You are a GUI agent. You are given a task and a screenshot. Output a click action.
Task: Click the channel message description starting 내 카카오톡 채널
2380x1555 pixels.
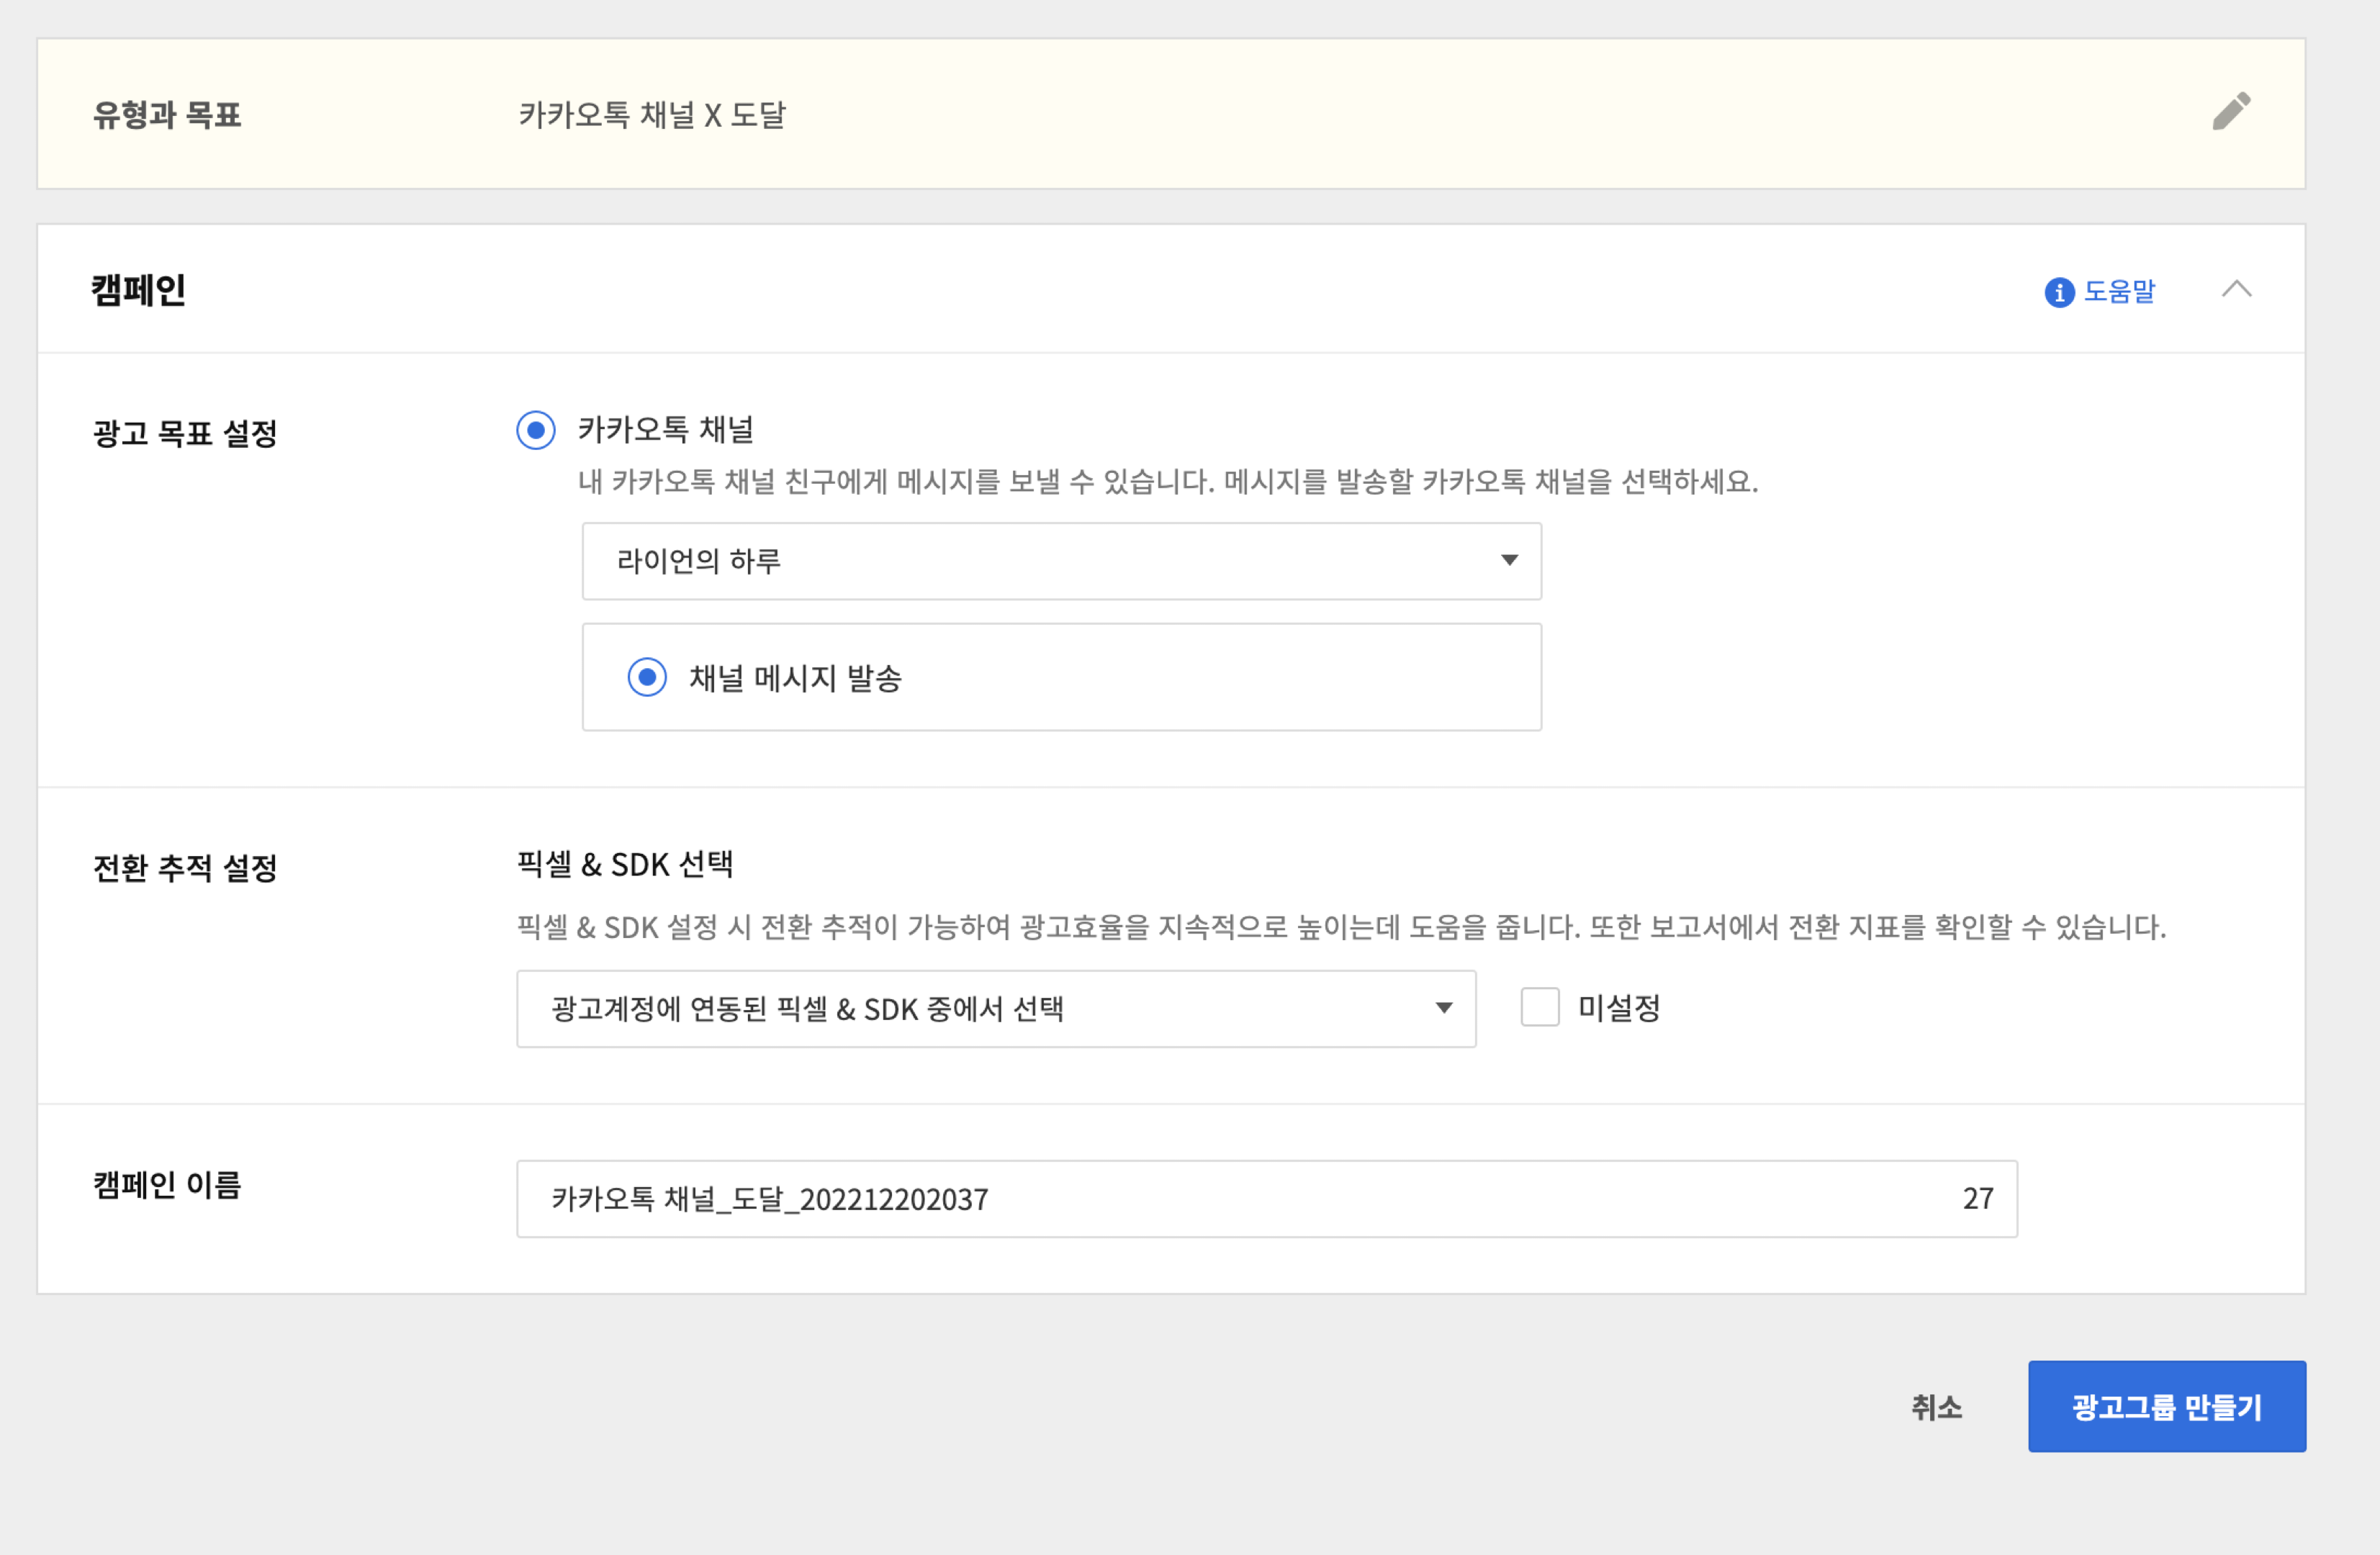tap(1168, 482)
